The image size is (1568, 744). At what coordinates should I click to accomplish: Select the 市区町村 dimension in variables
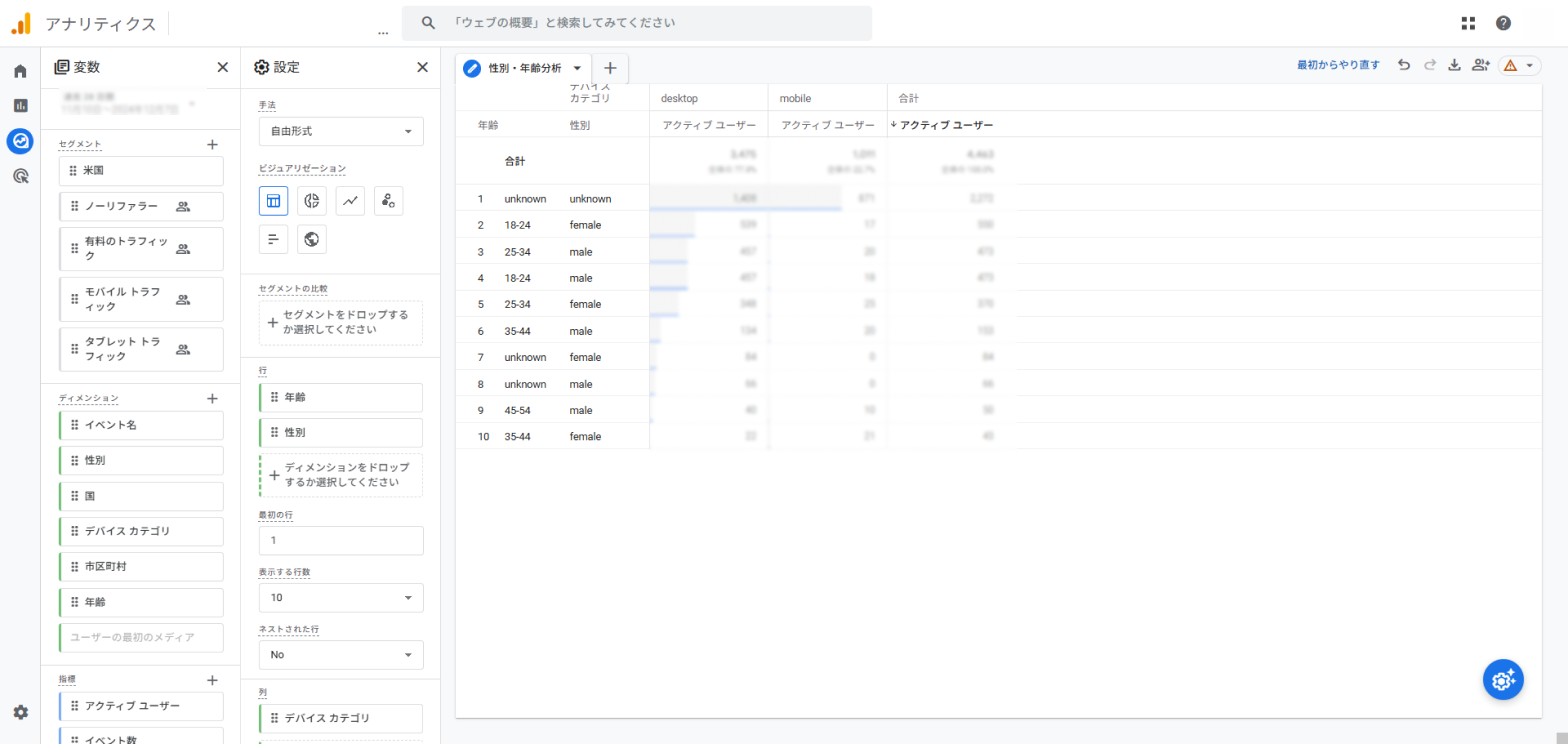141,566
